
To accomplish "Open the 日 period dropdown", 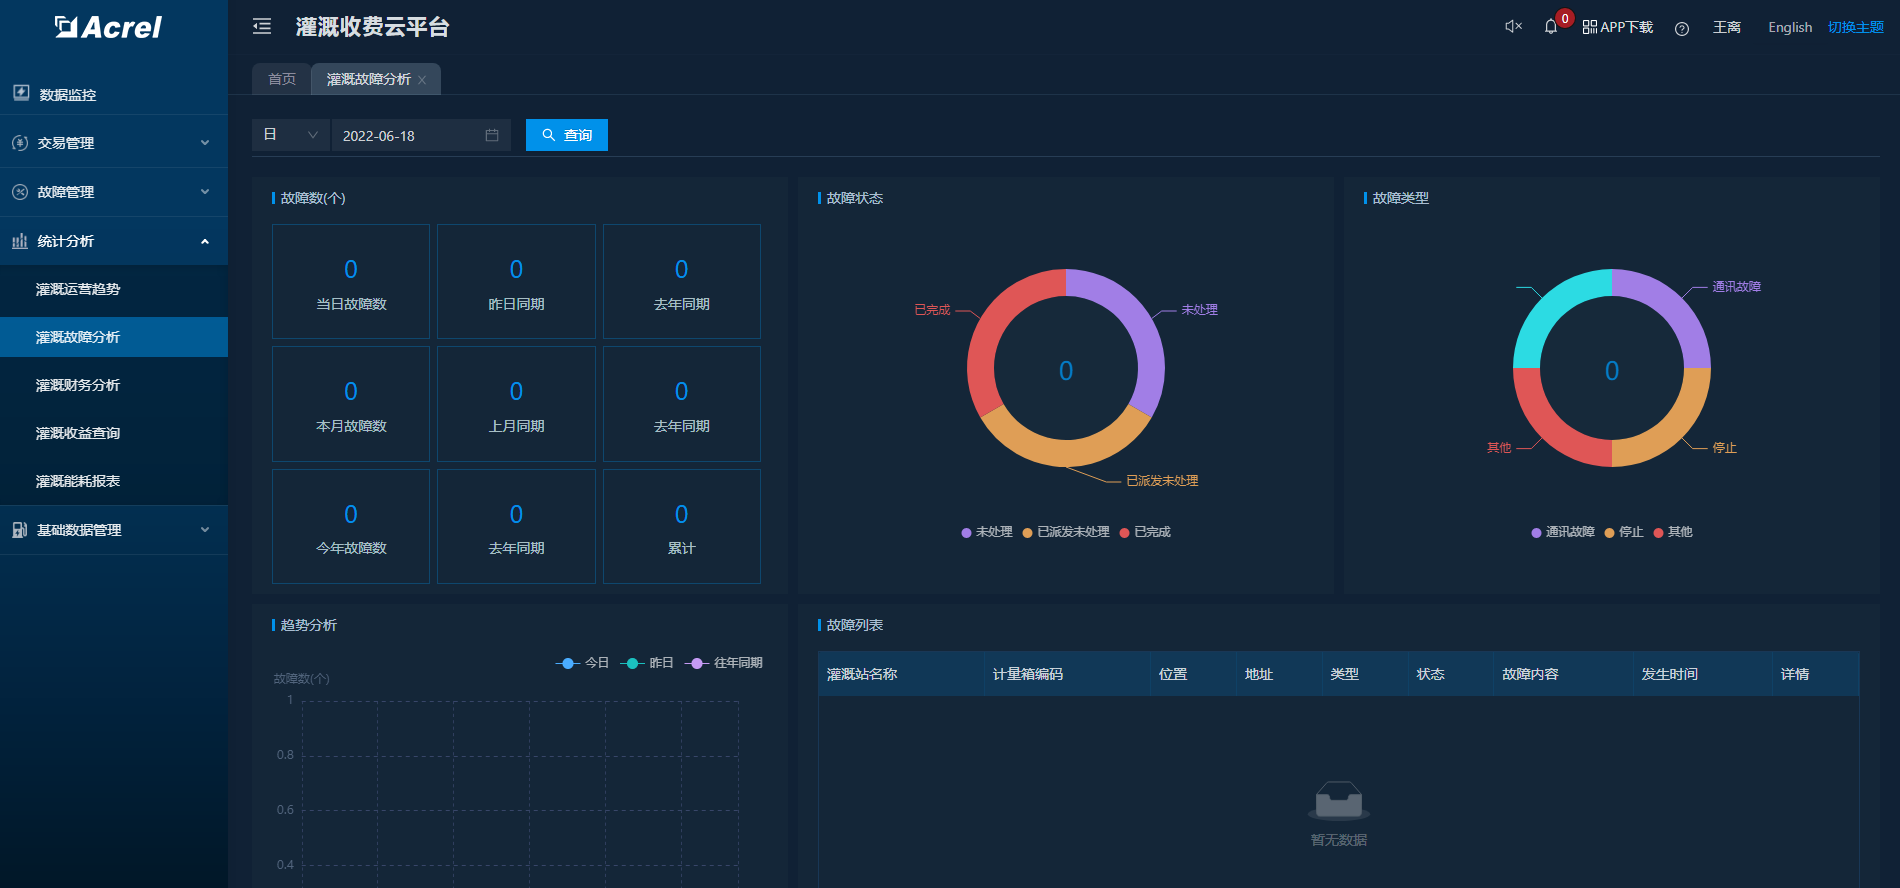I will click(x=290, y=135).
